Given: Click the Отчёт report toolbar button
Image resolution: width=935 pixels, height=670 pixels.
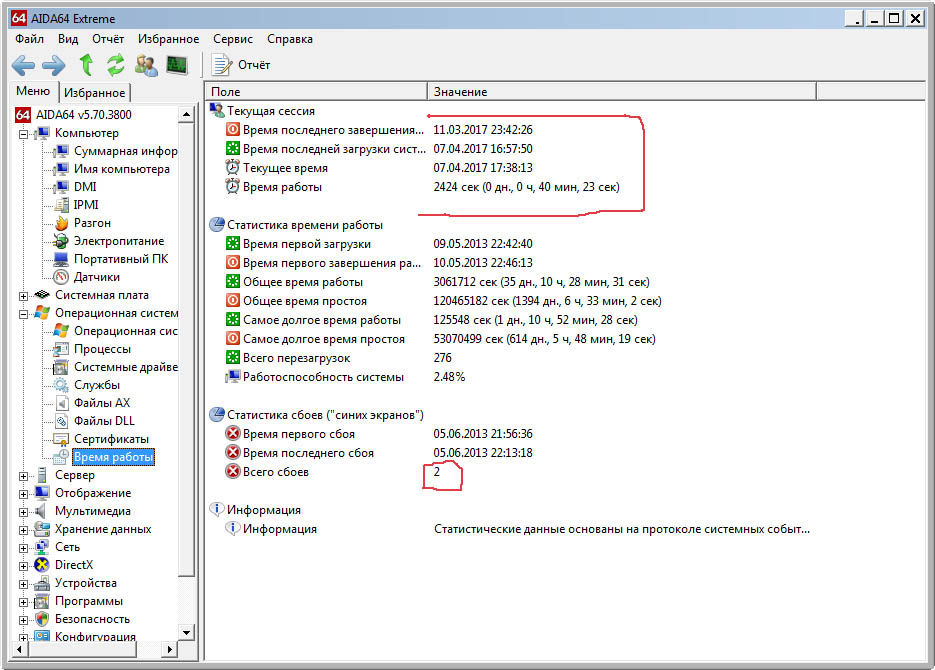Looking at the screenshot, I should 242,65.
